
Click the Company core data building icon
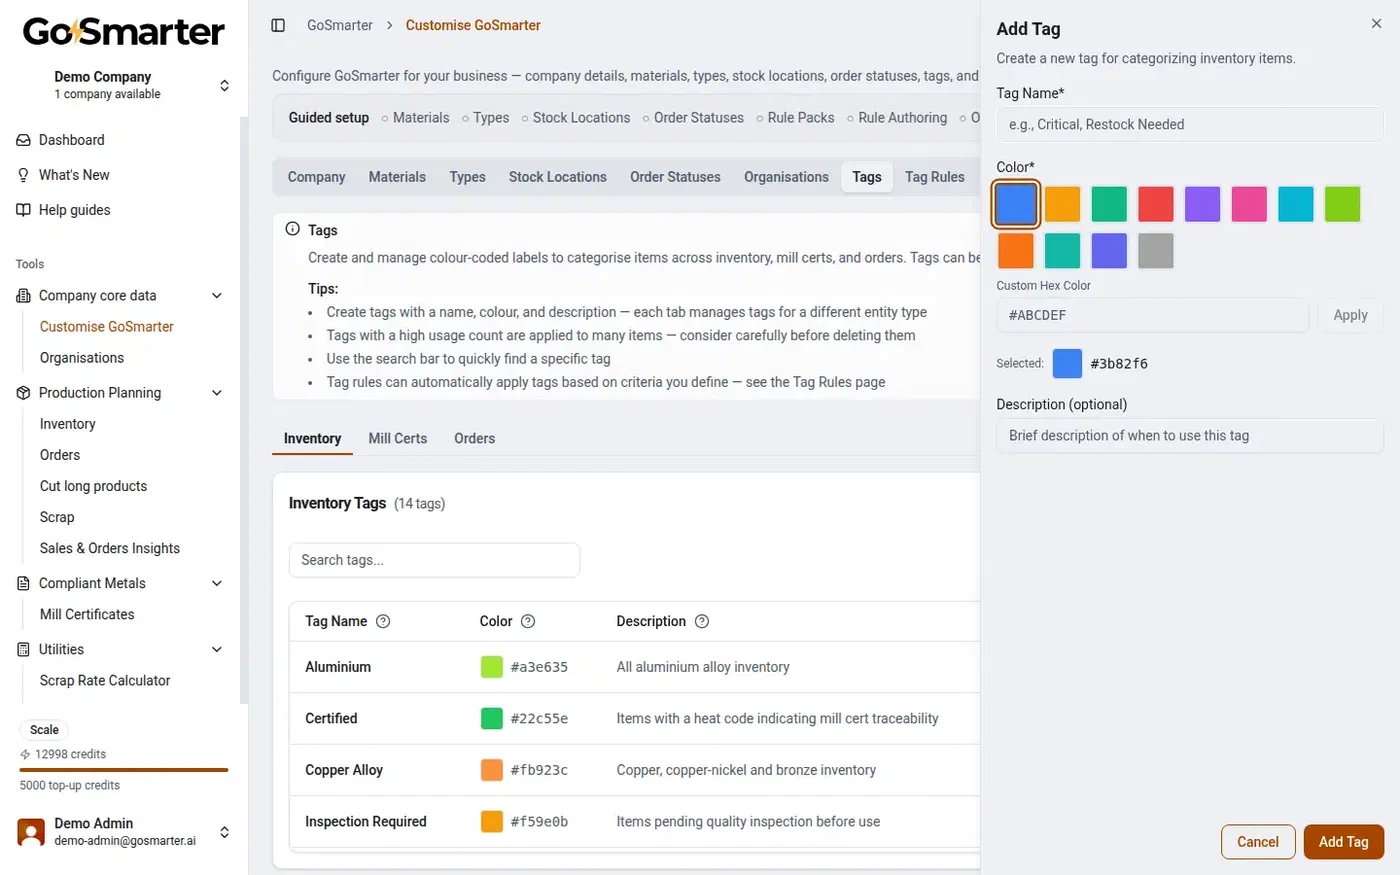23,296
